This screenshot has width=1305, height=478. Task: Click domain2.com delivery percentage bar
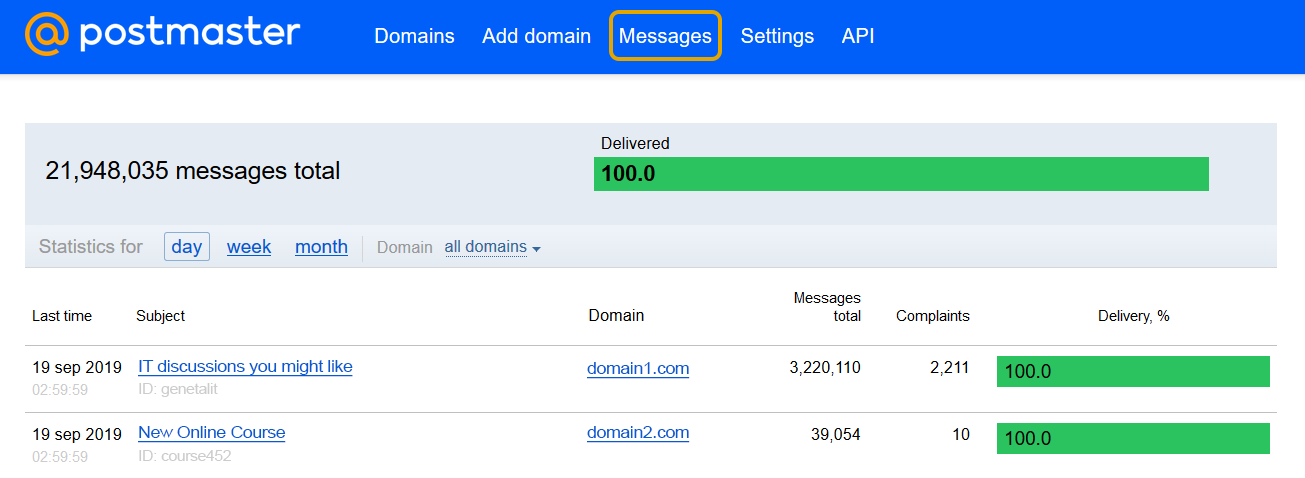point(1133,439)
